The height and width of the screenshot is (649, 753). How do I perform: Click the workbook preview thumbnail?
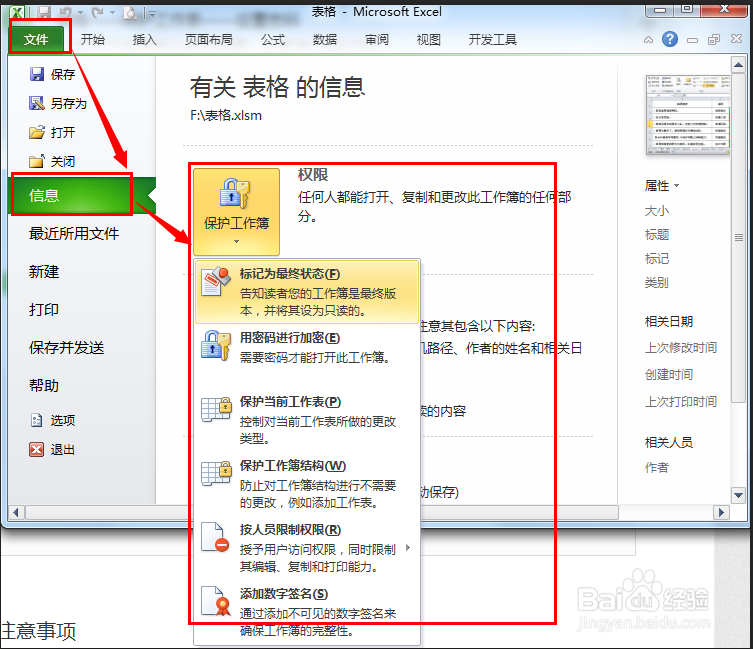(688, 115)
